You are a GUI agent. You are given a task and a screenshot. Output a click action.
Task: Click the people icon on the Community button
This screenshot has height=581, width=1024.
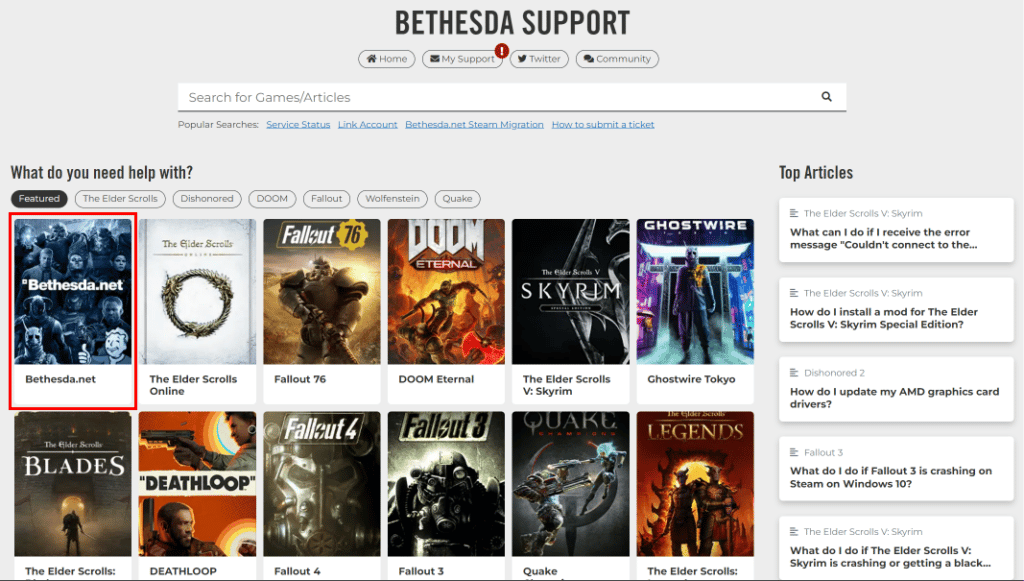[x=589, y=58]
